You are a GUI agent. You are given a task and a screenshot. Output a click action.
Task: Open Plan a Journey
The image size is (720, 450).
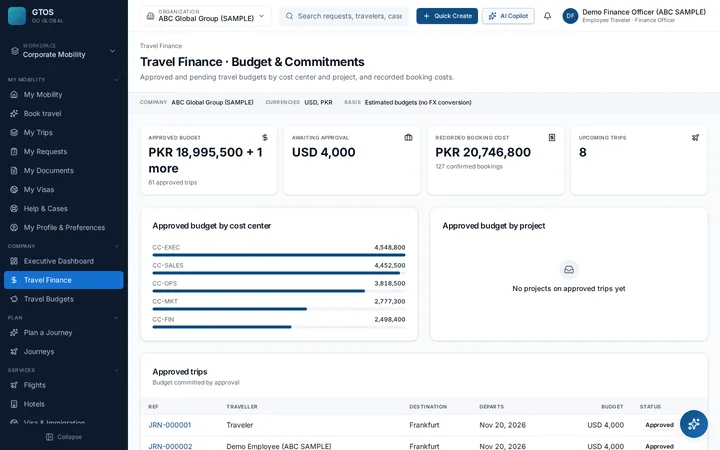[x=64, y=332]
